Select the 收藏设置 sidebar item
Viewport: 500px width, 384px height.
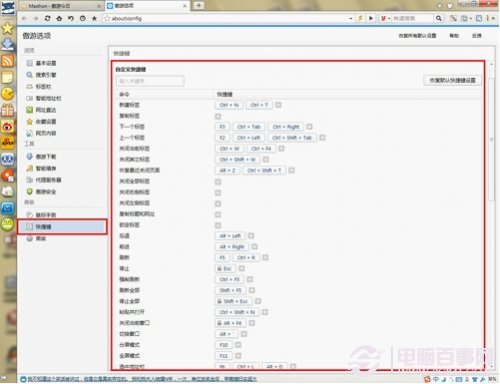pos(41,121)
